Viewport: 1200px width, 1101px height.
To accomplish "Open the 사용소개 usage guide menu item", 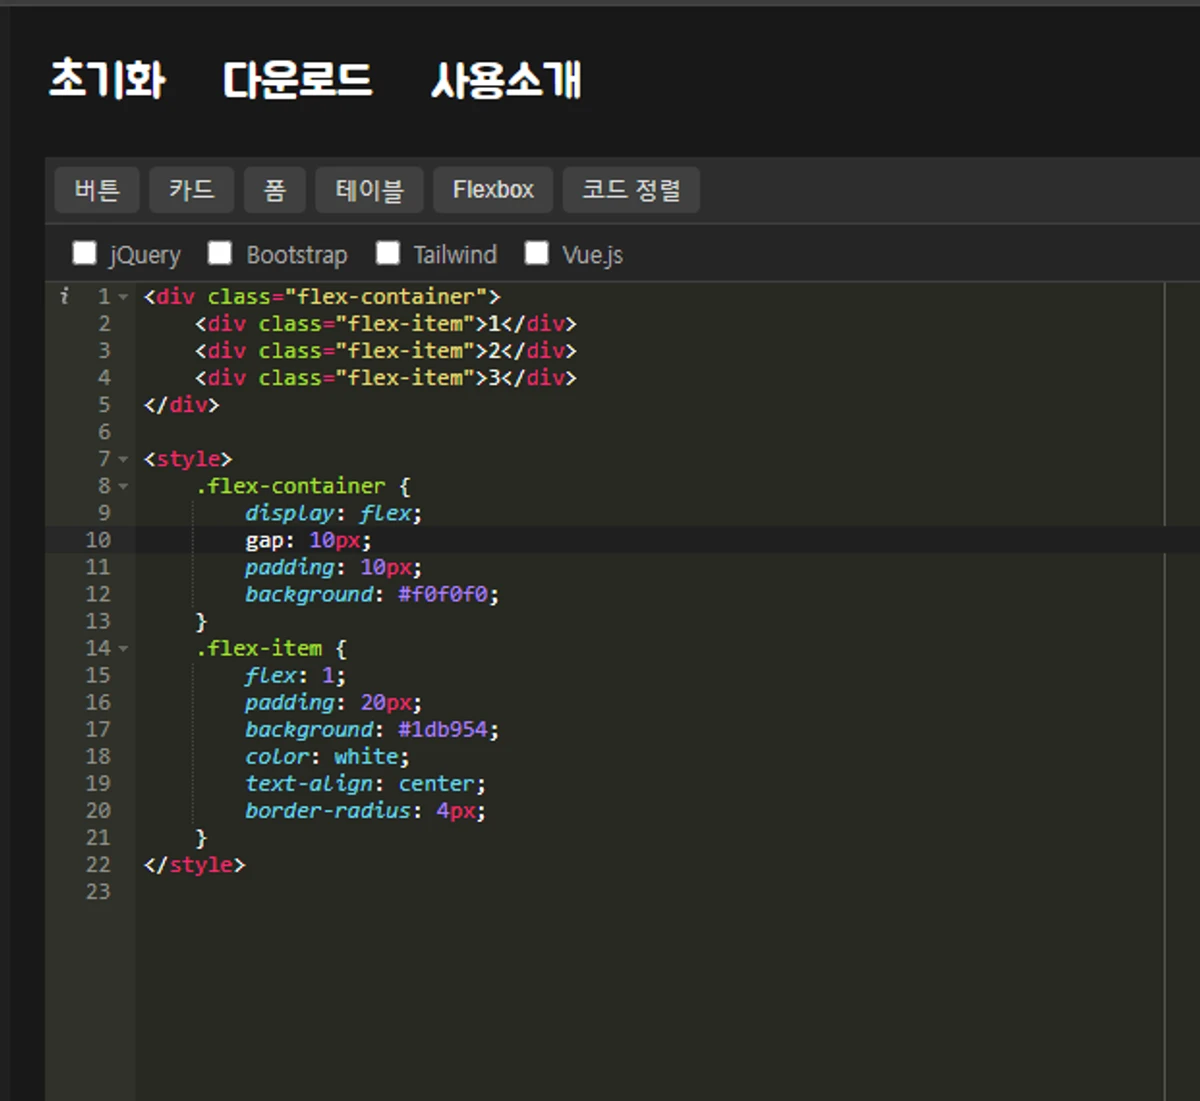I will click(506, 80).
